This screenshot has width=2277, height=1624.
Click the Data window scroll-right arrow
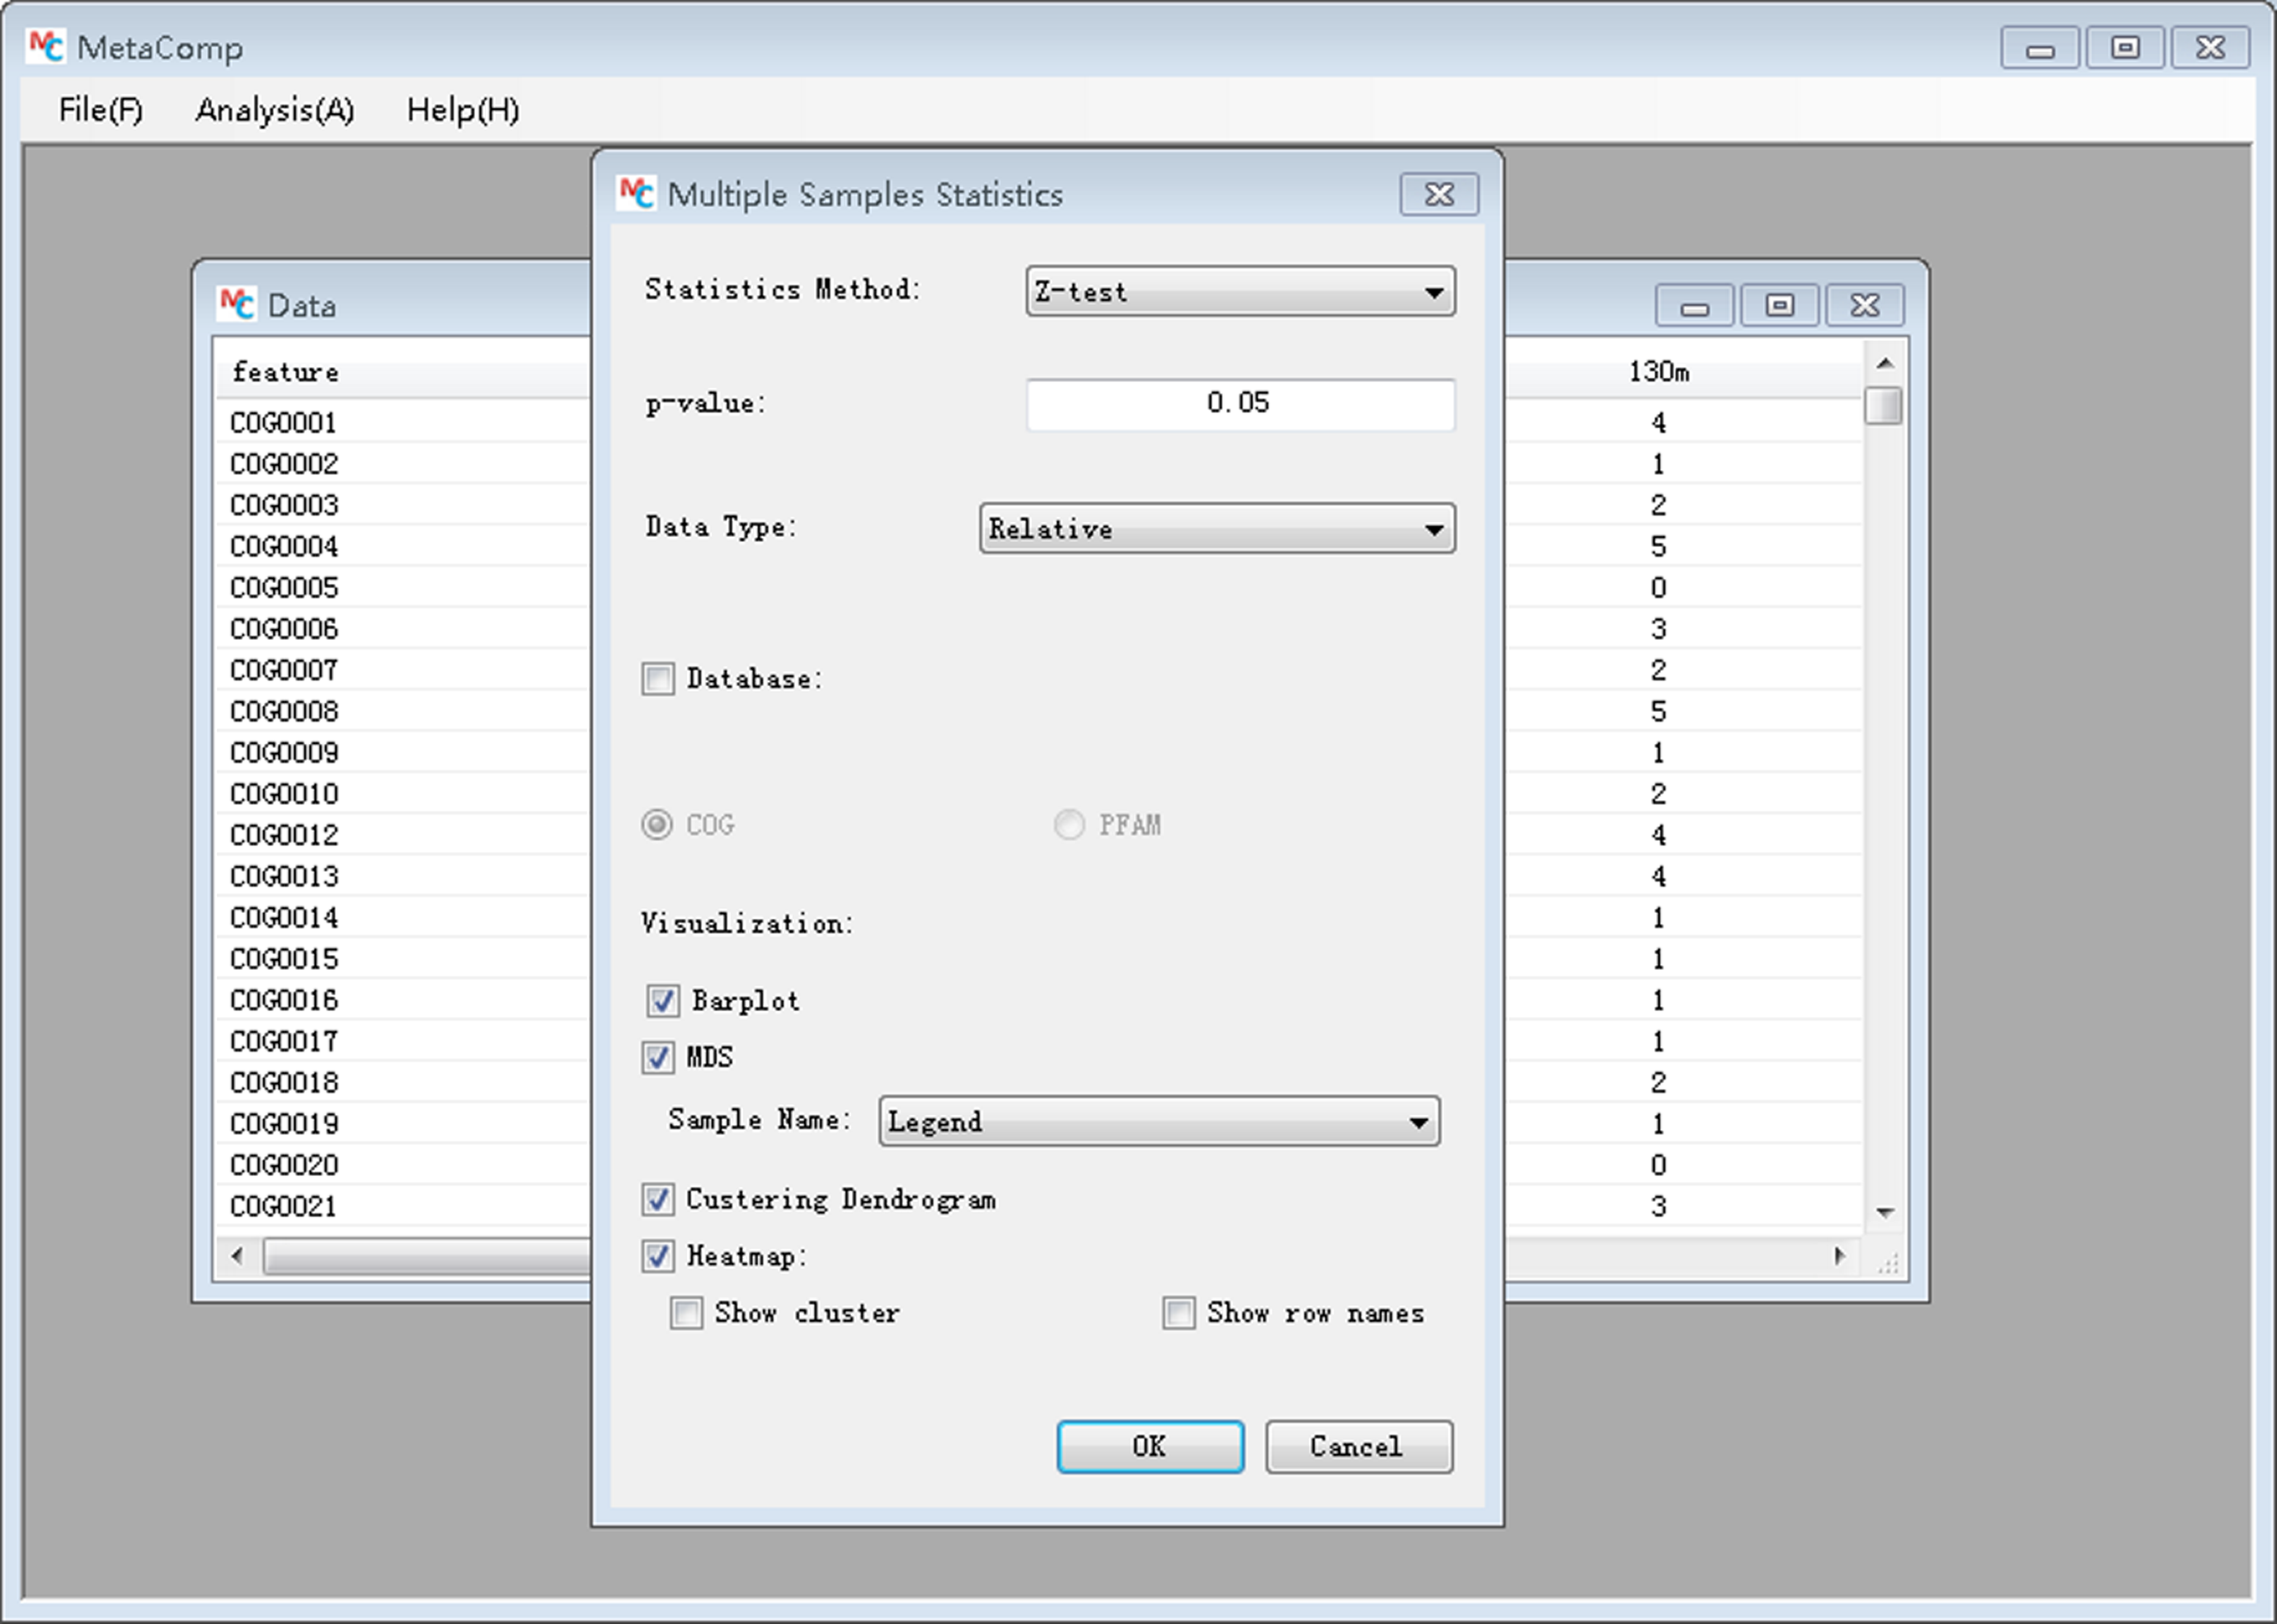point(1839,1256)
